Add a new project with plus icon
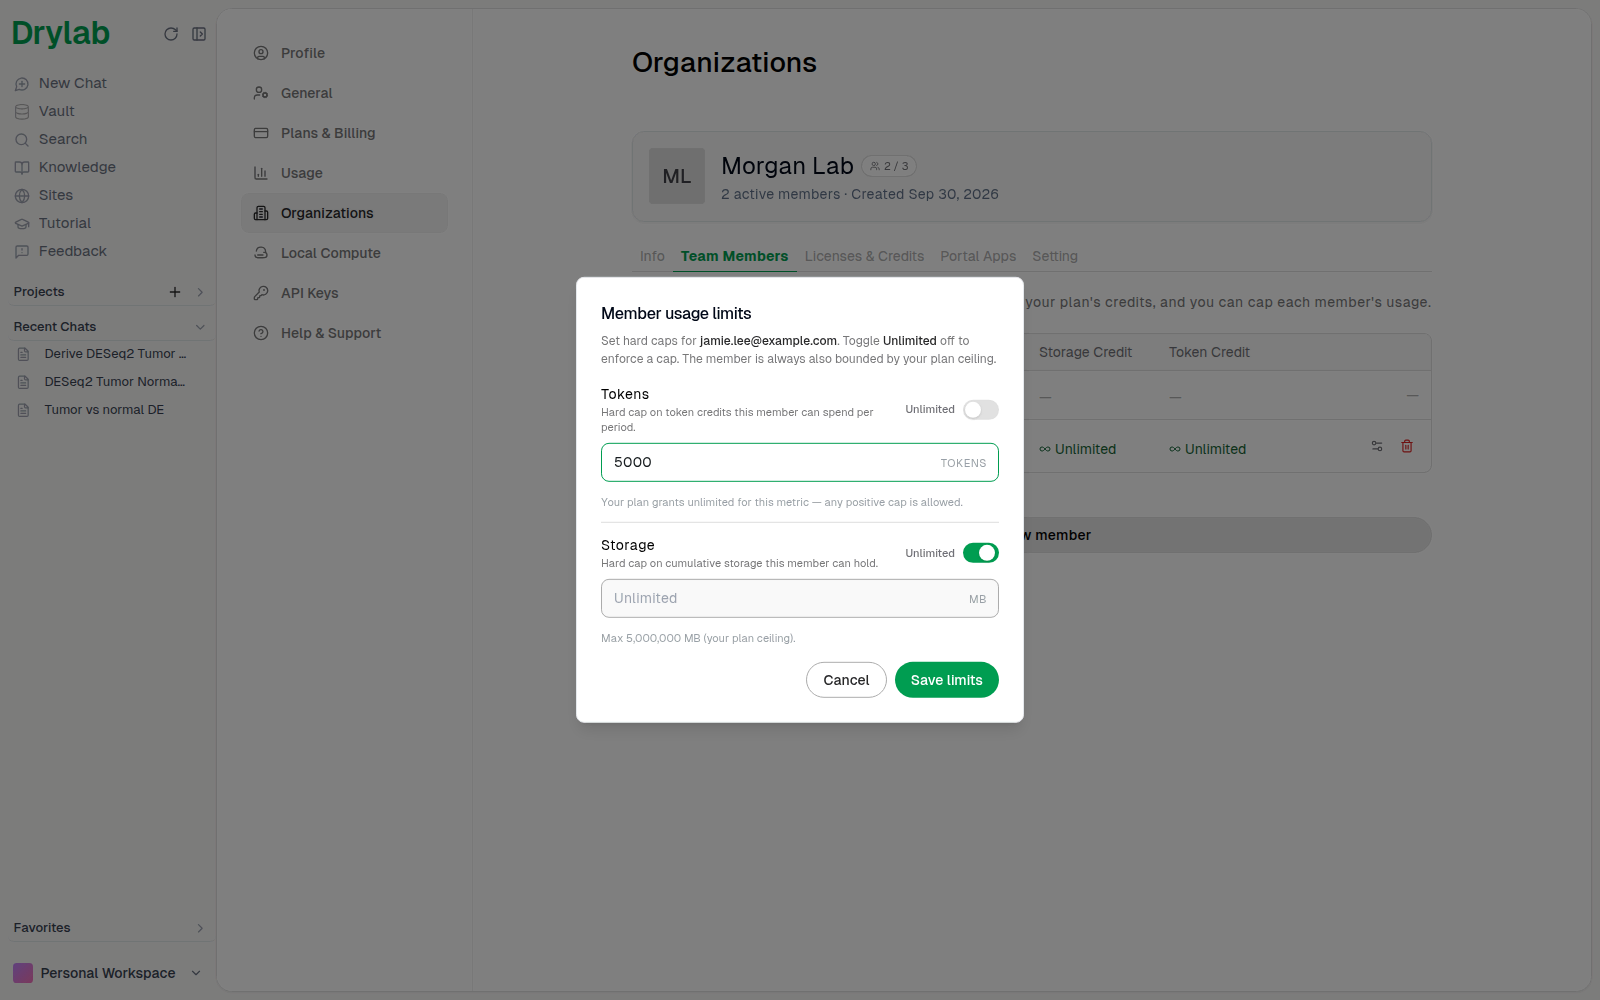This screenshot has width=1600, height=1000. 175,292
